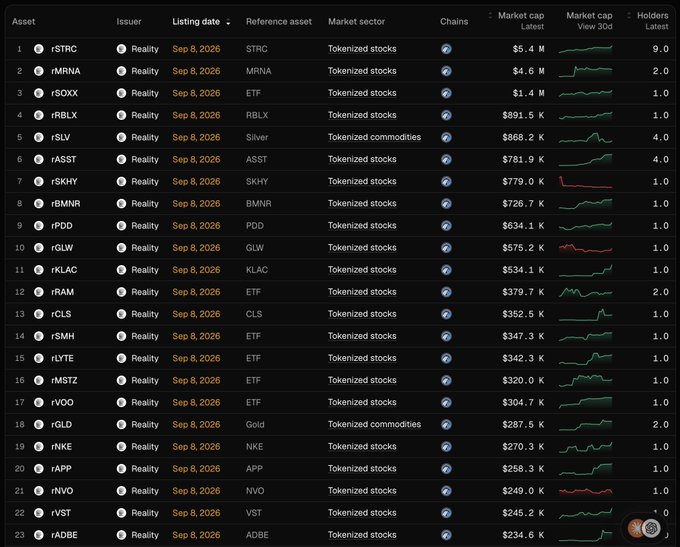680x547 pixels.
Task: Open Tokenized commodities link in rGLD row
Action: tap(374, 425)
